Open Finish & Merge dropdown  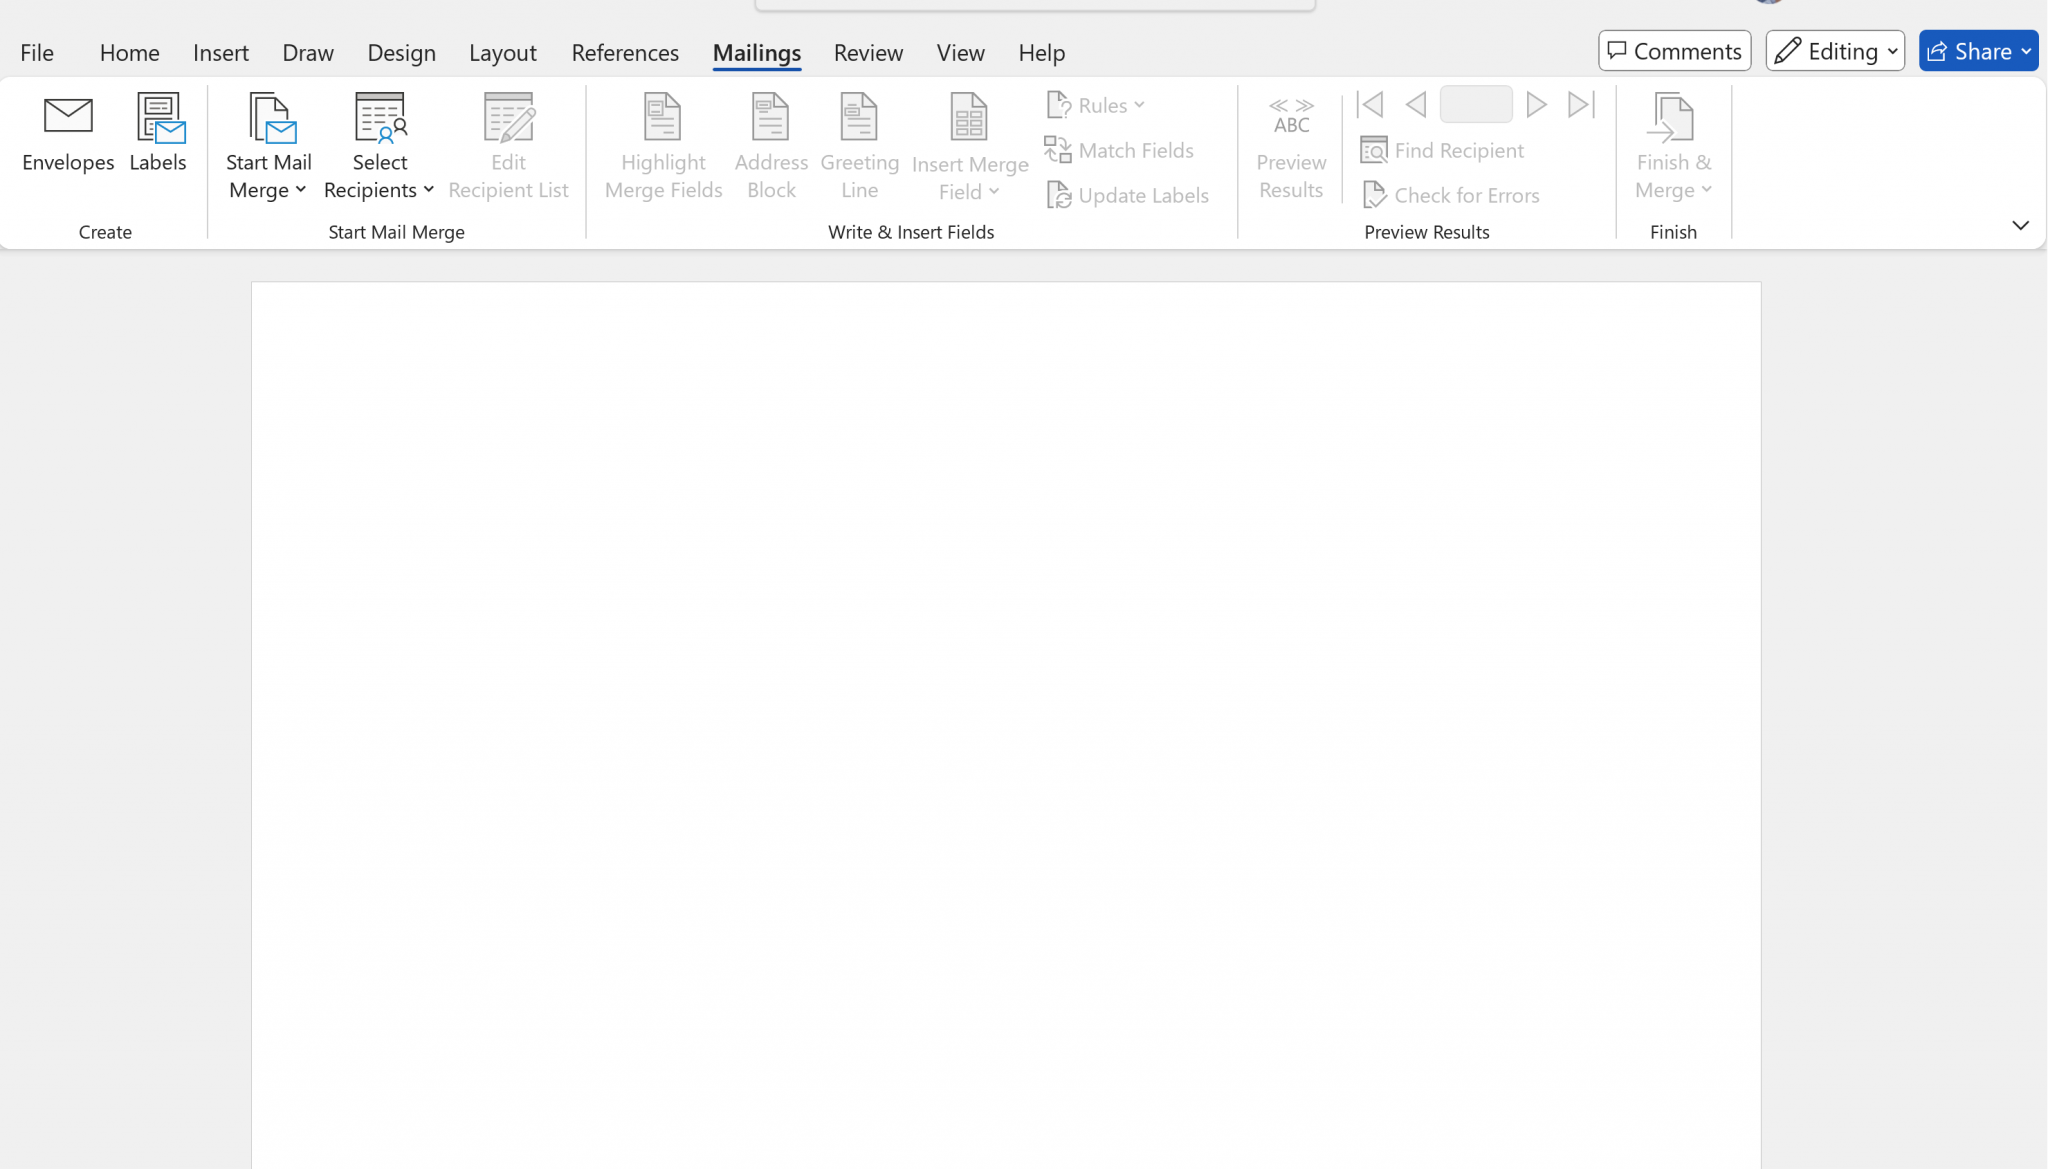point(1673,147)
